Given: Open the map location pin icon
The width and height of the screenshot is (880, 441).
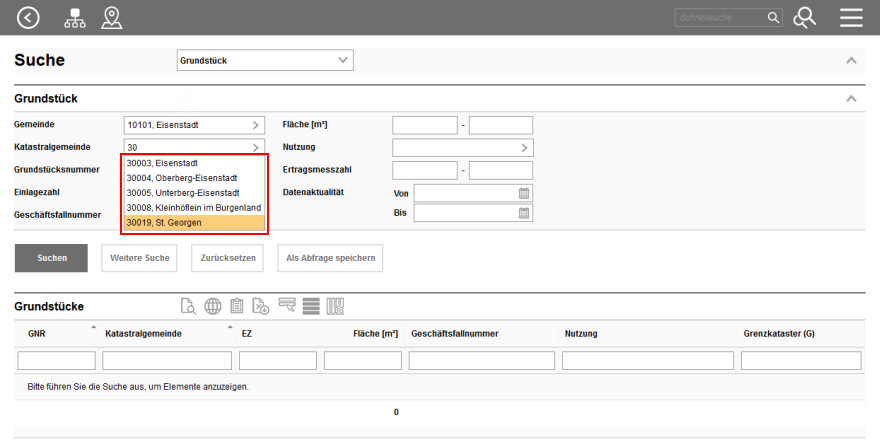Looking at the screenshot, I should [x=112, y=17].
